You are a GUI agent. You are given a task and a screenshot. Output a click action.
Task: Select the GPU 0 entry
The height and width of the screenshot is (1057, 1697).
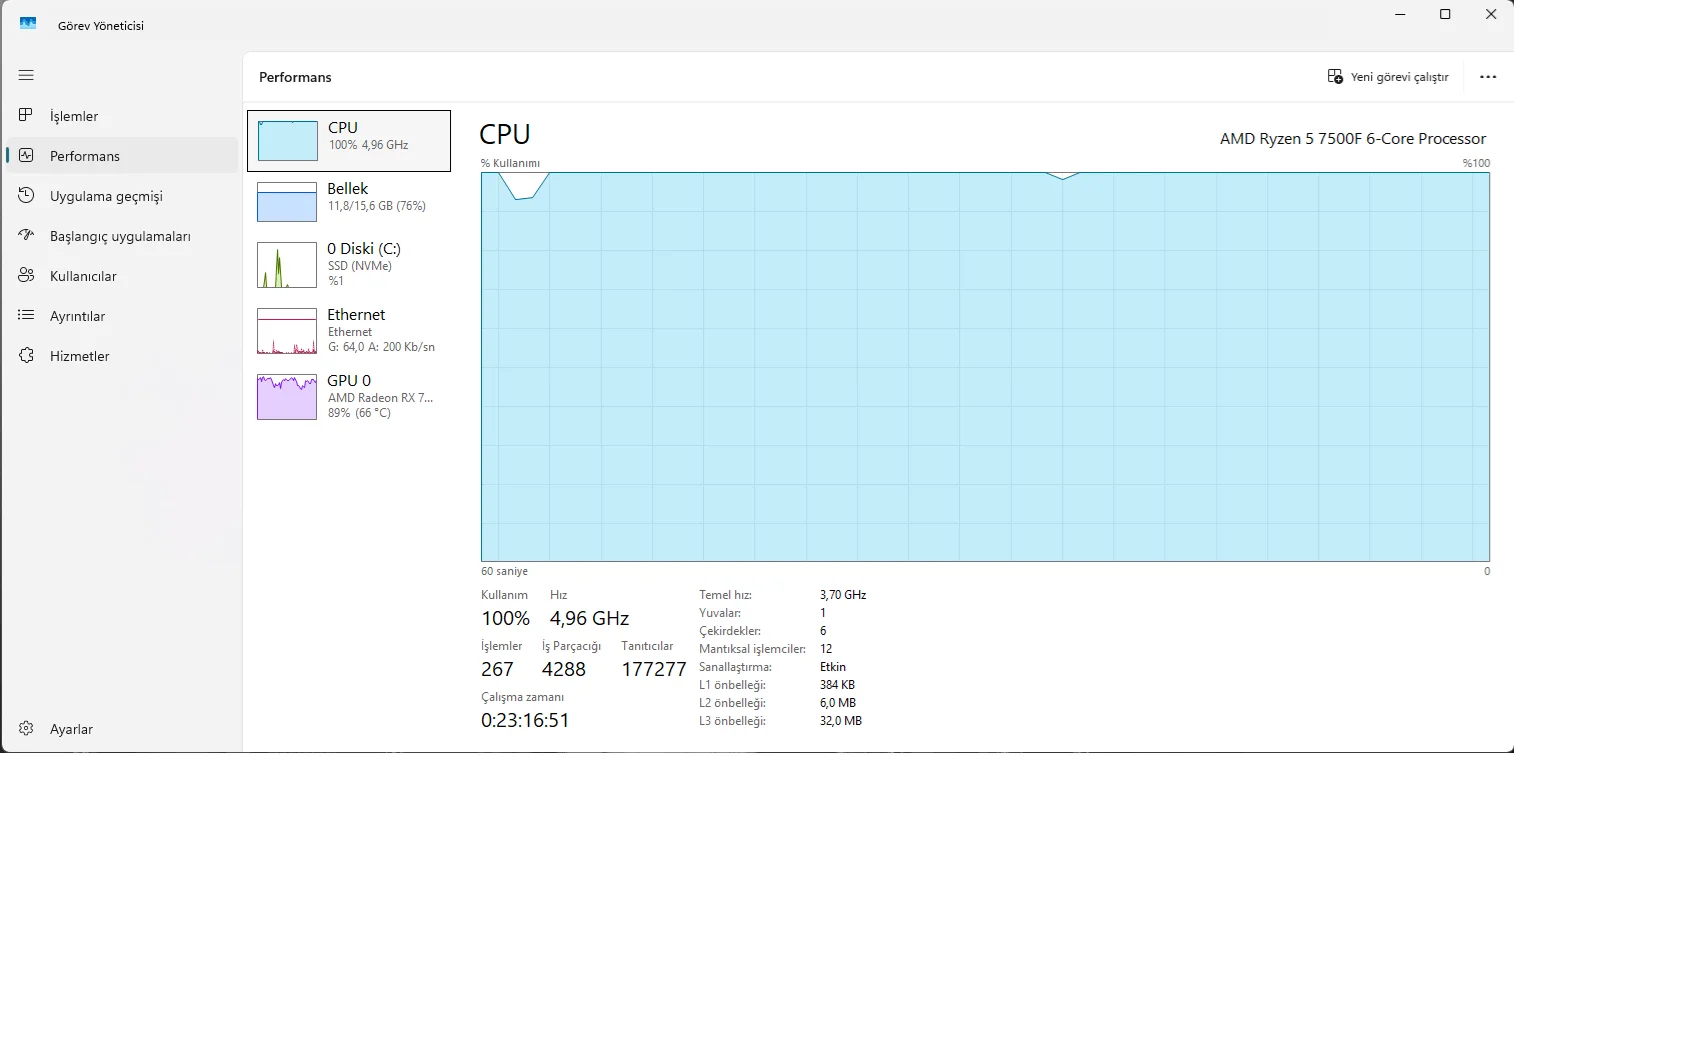point(349,397)
